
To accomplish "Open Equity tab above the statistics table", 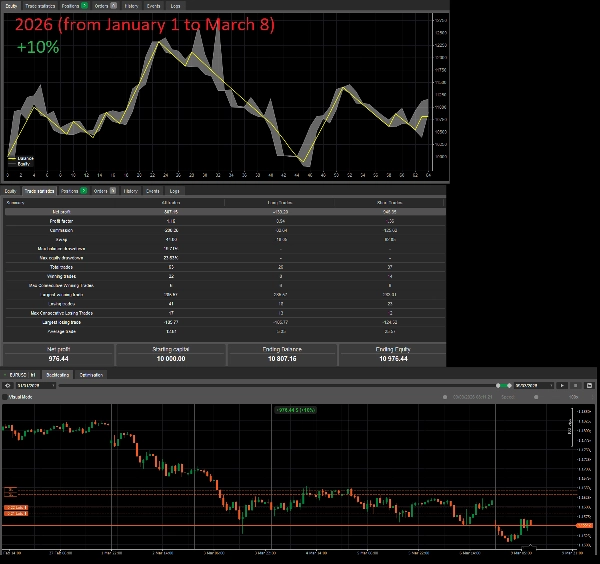I will pyautogui.click(x=10, y=191).
